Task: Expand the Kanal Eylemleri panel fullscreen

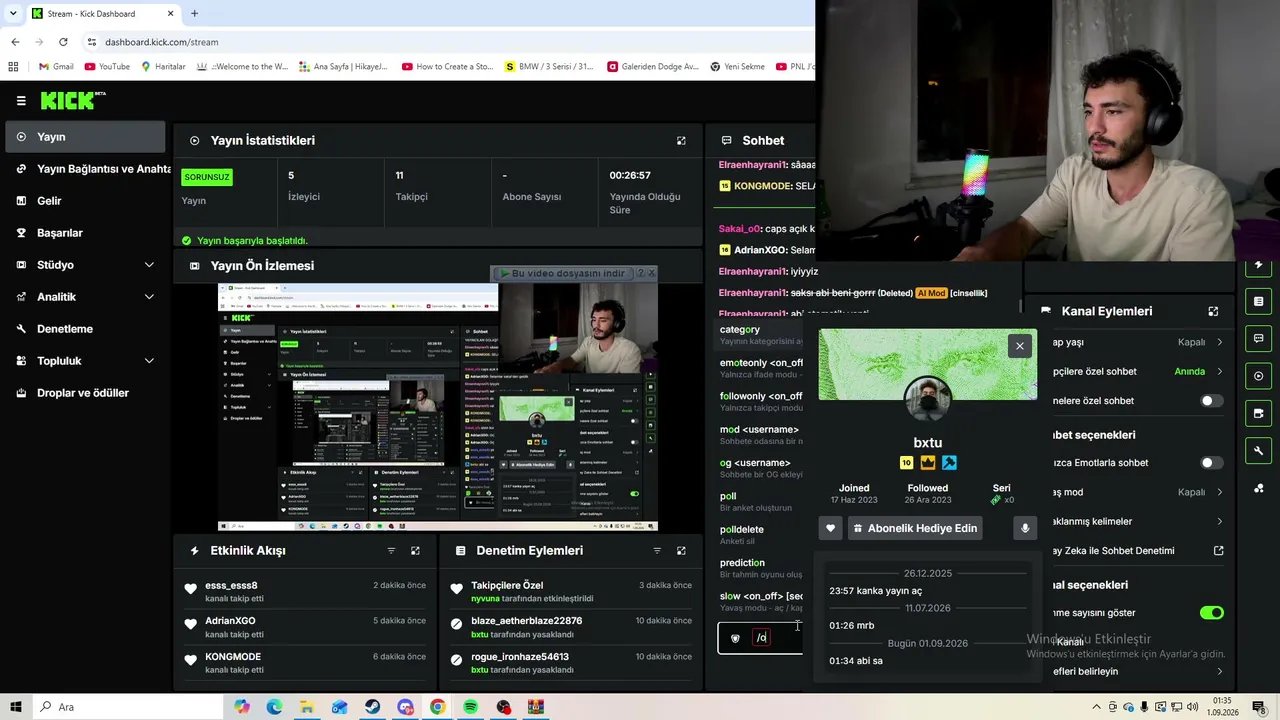Action: (1213, 311)
